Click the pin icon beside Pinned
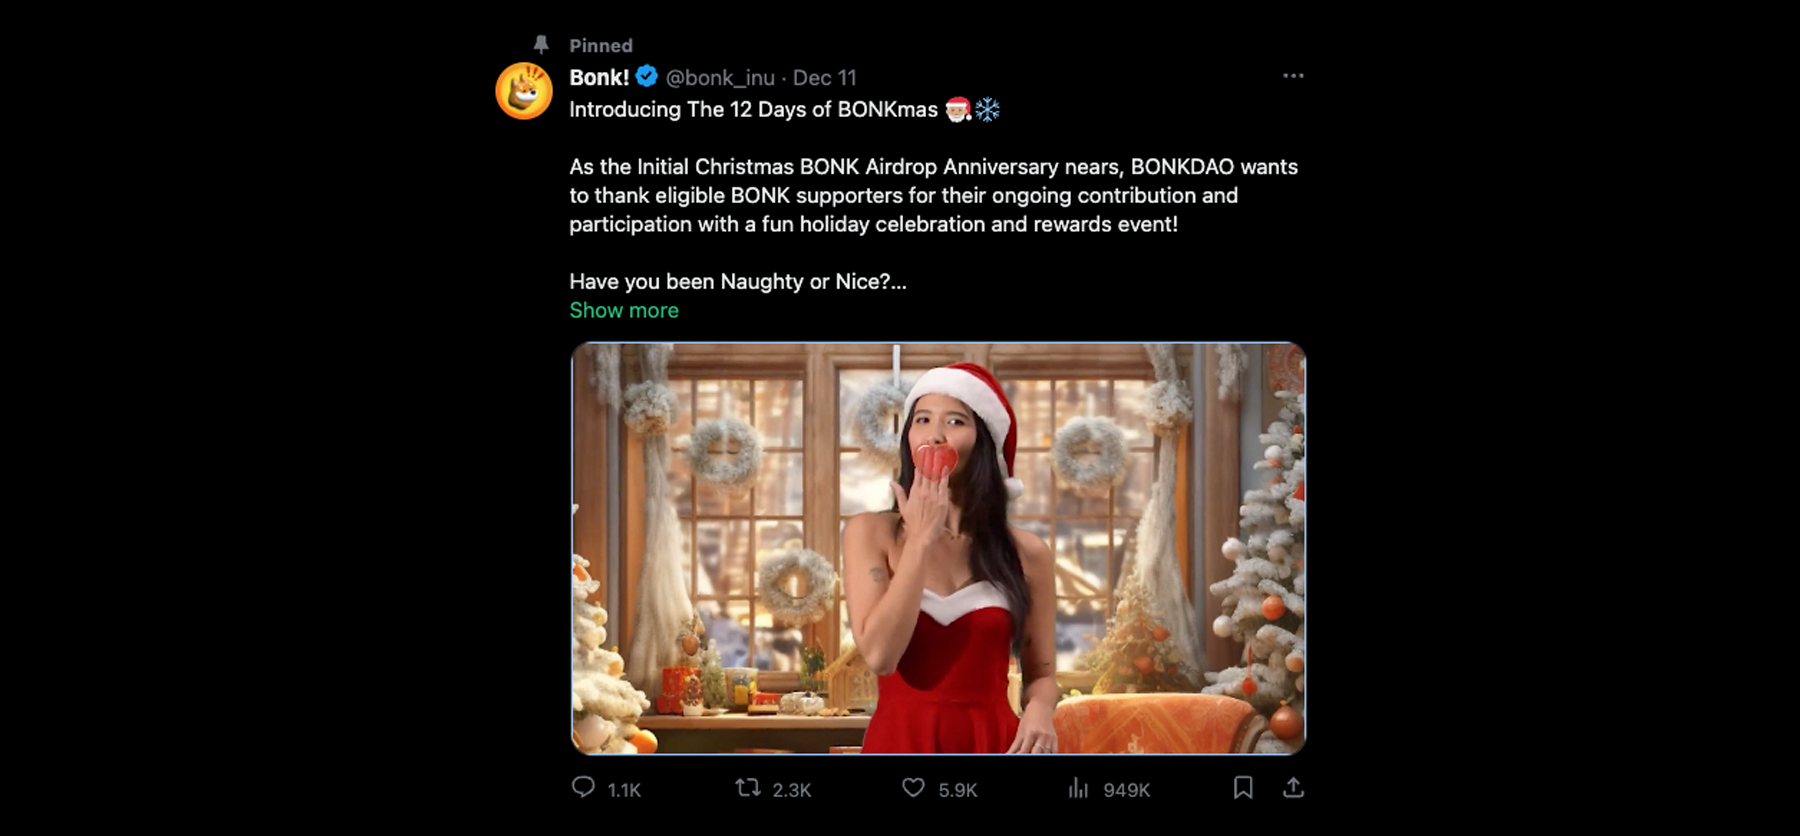 coord(541,45)
